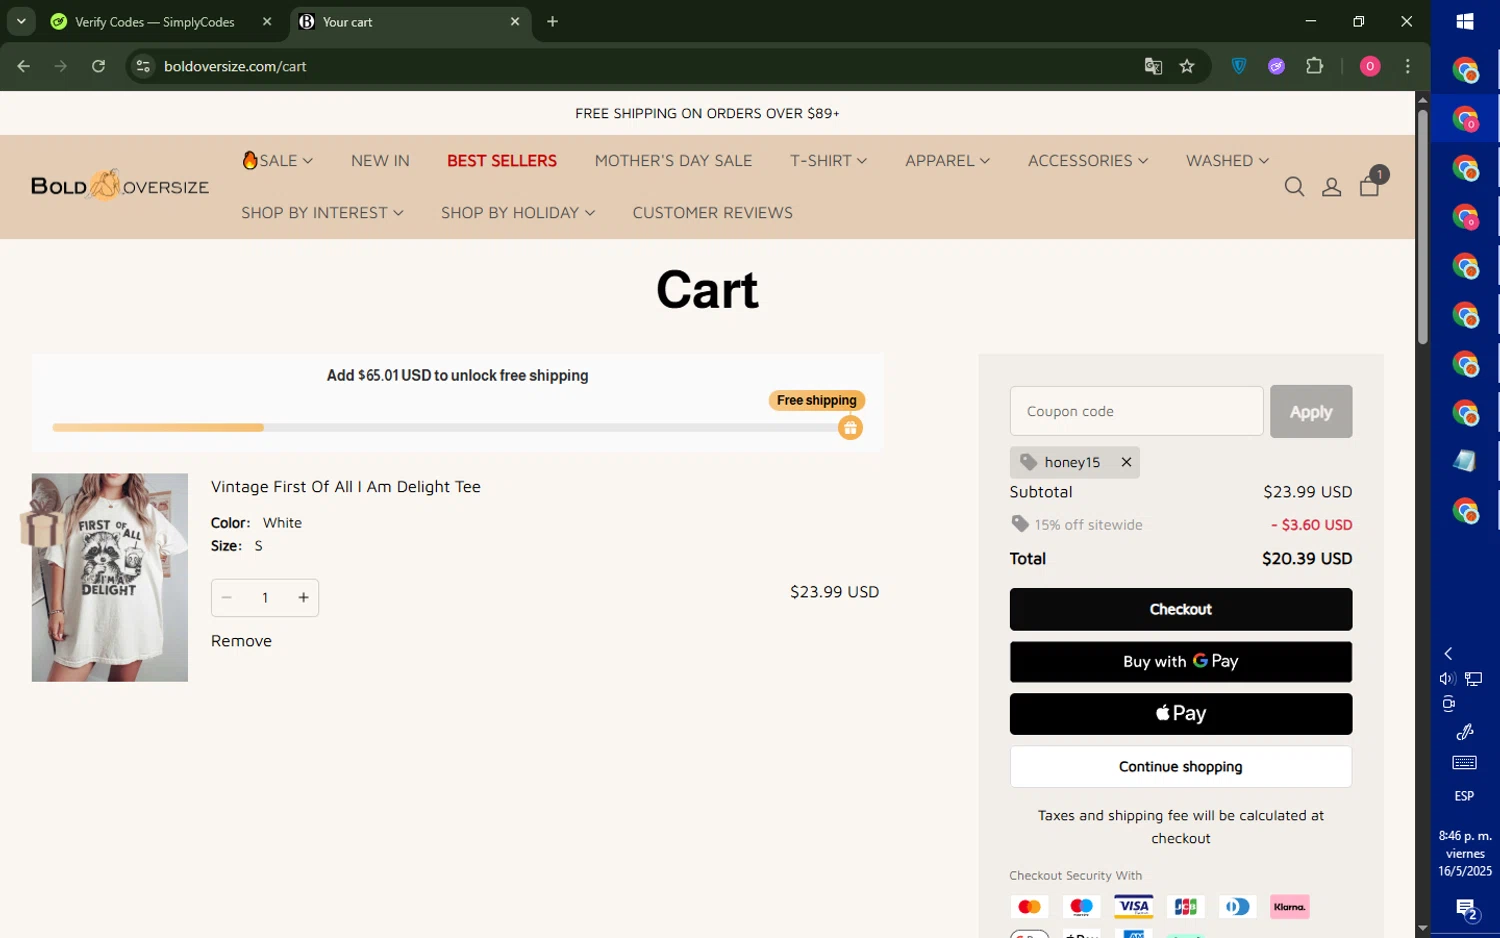Open new browser tab with plus
This screenshot has height=938, width=1500.
[552, 21]
